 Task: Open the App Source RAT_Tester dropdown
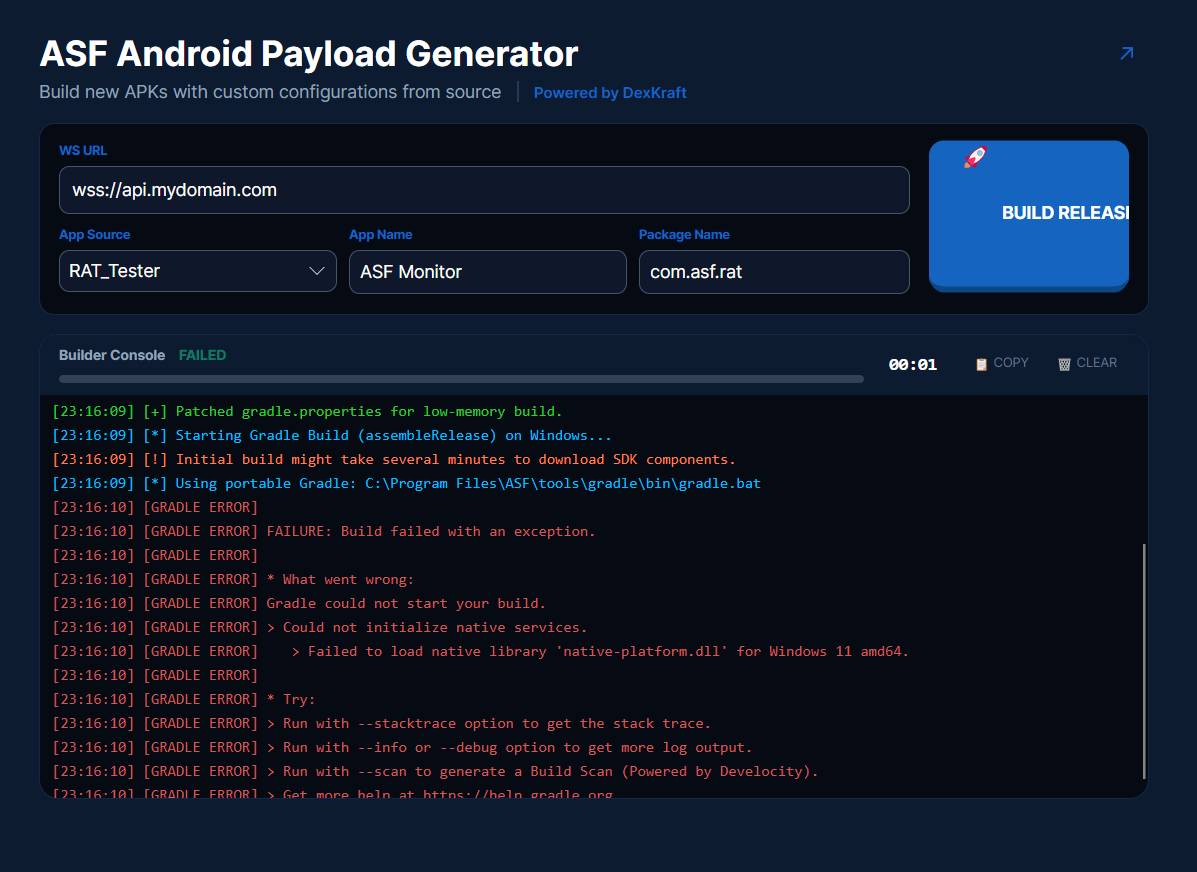pyautogui.click(x=198, y=271)
